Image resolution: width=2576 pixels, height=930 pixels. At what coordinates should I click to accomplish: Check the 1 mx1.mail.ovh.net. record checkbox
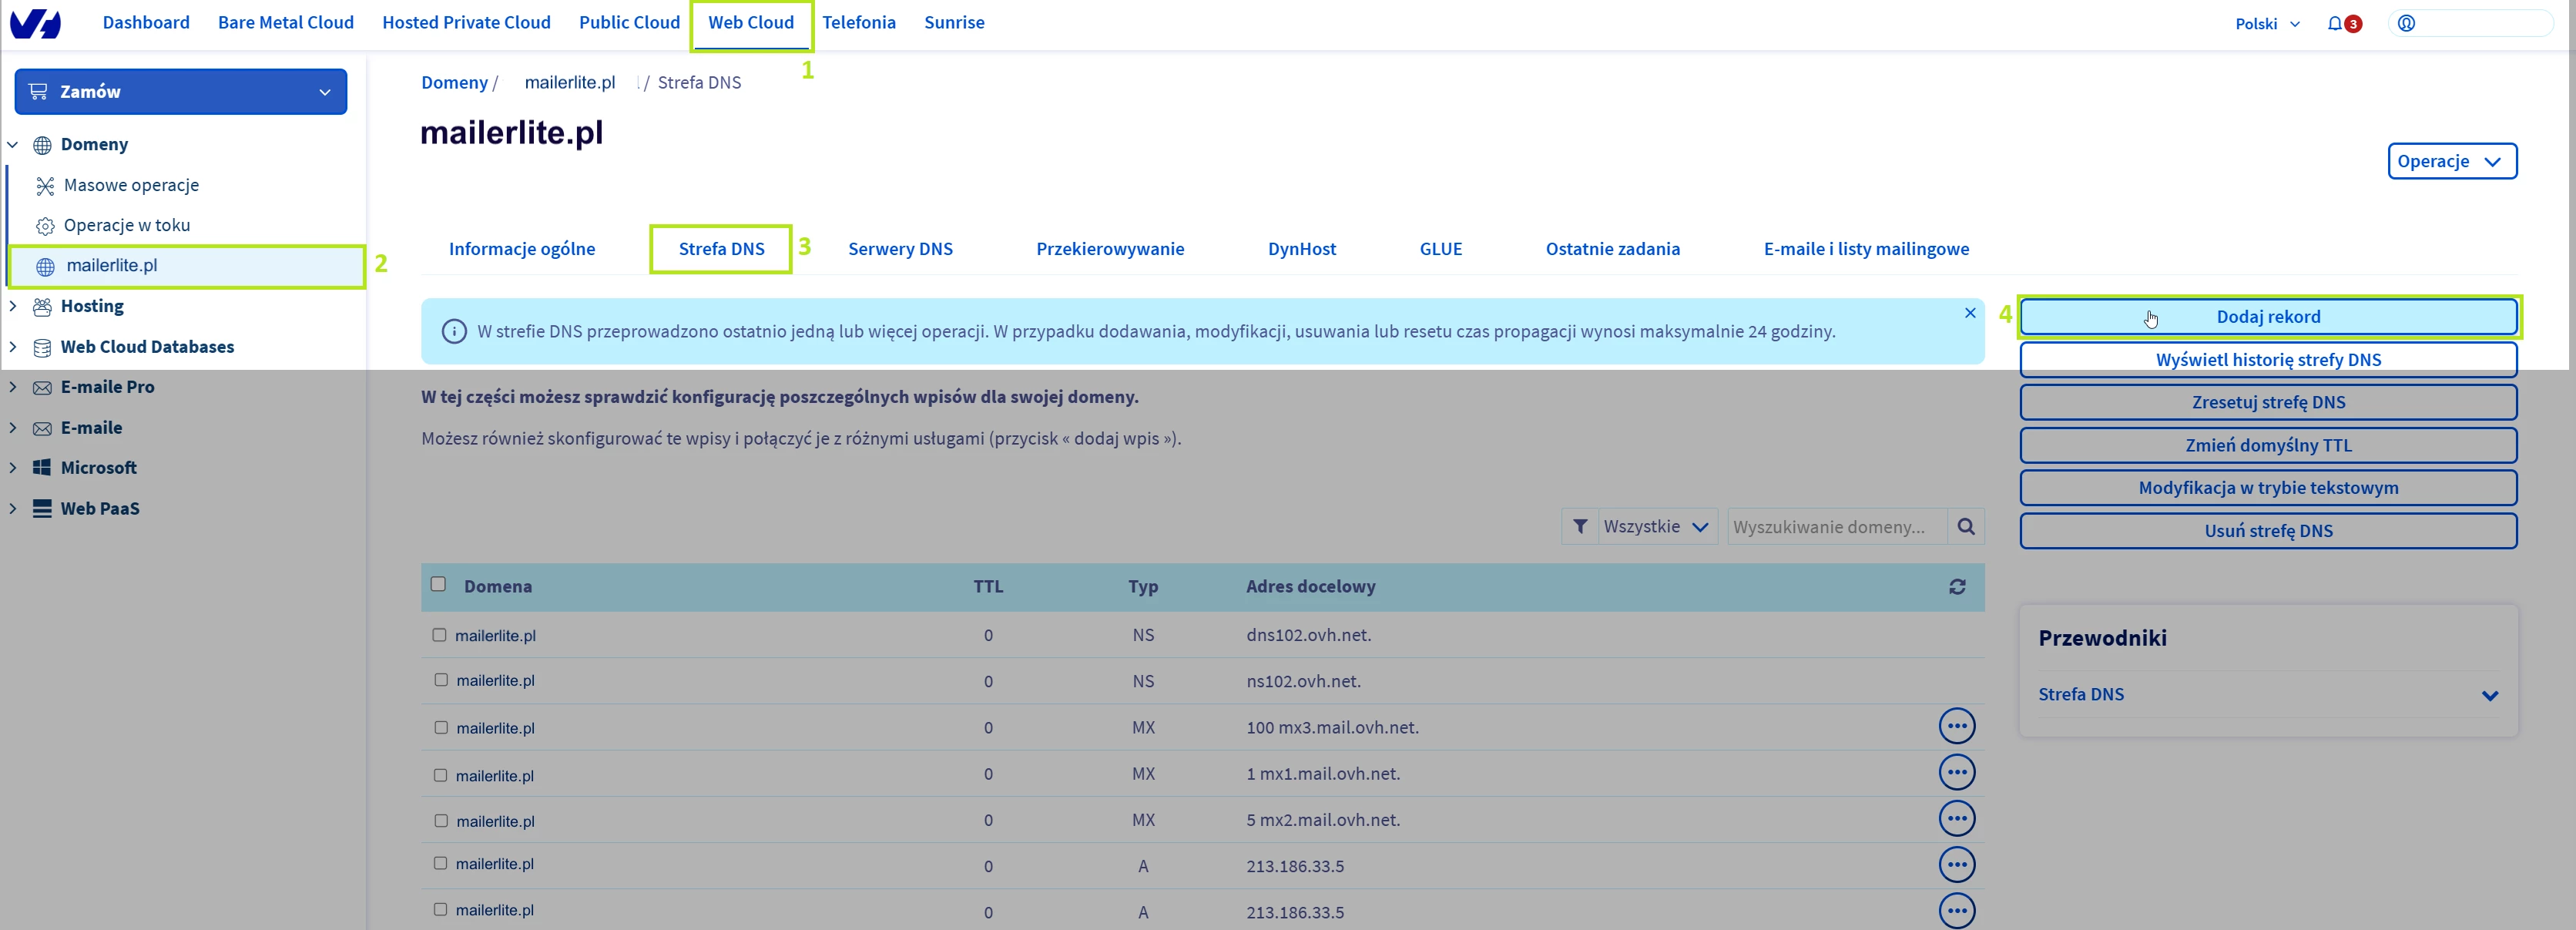(x=440, y=775)
